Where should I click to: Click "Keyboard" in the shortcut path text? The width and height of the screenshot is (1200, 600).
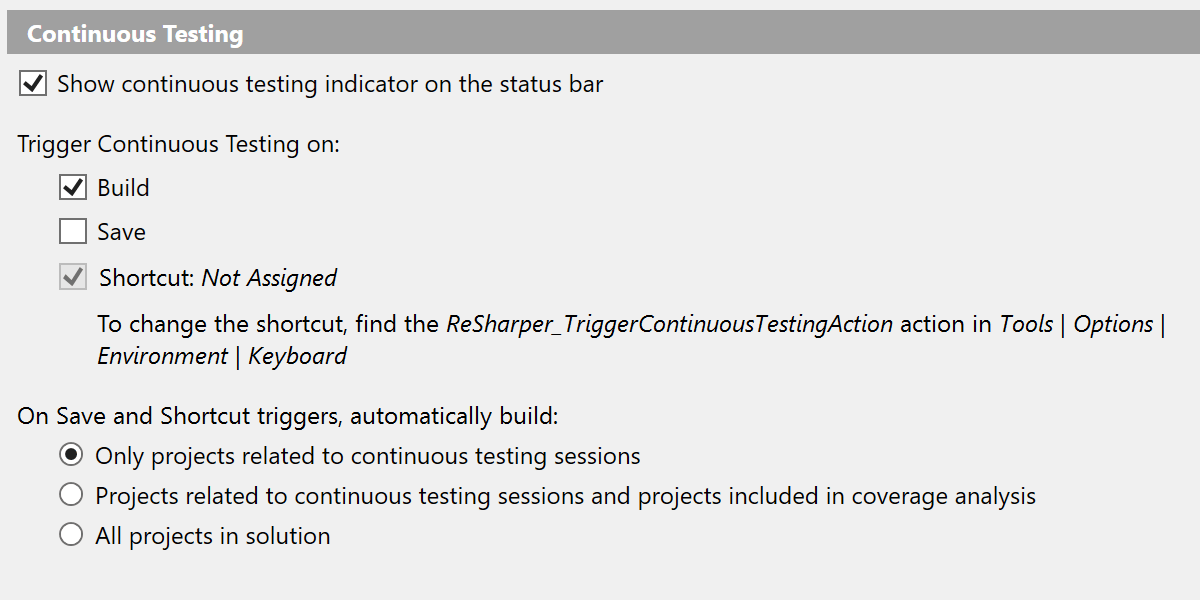coord(298,356)
